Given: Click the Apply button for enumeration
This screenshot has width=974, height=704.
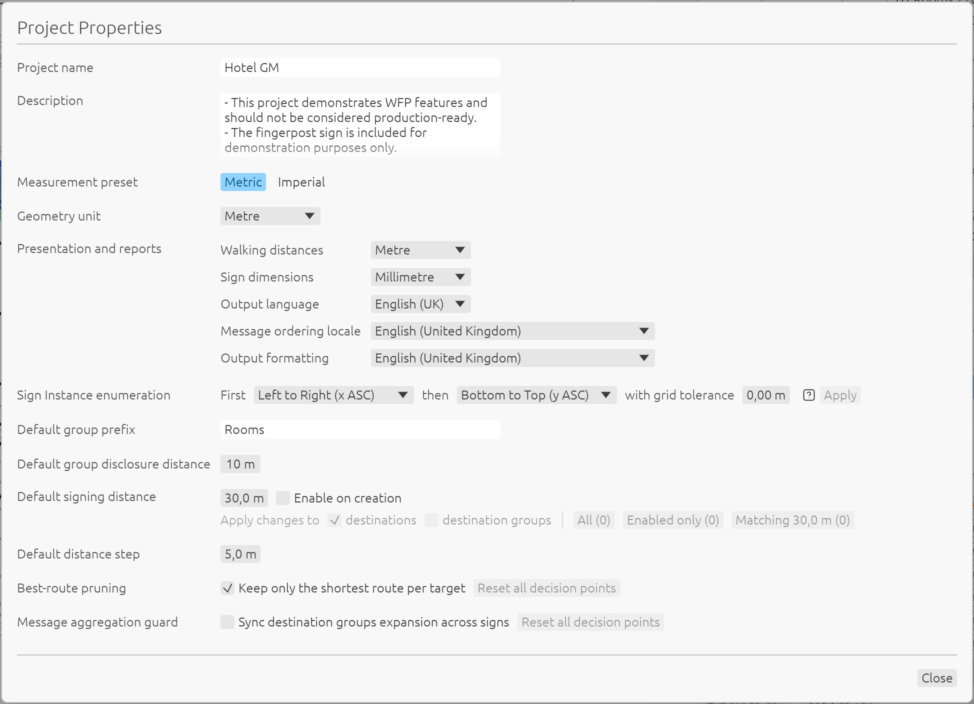Looking at the screenshot, I should (840, 395).
